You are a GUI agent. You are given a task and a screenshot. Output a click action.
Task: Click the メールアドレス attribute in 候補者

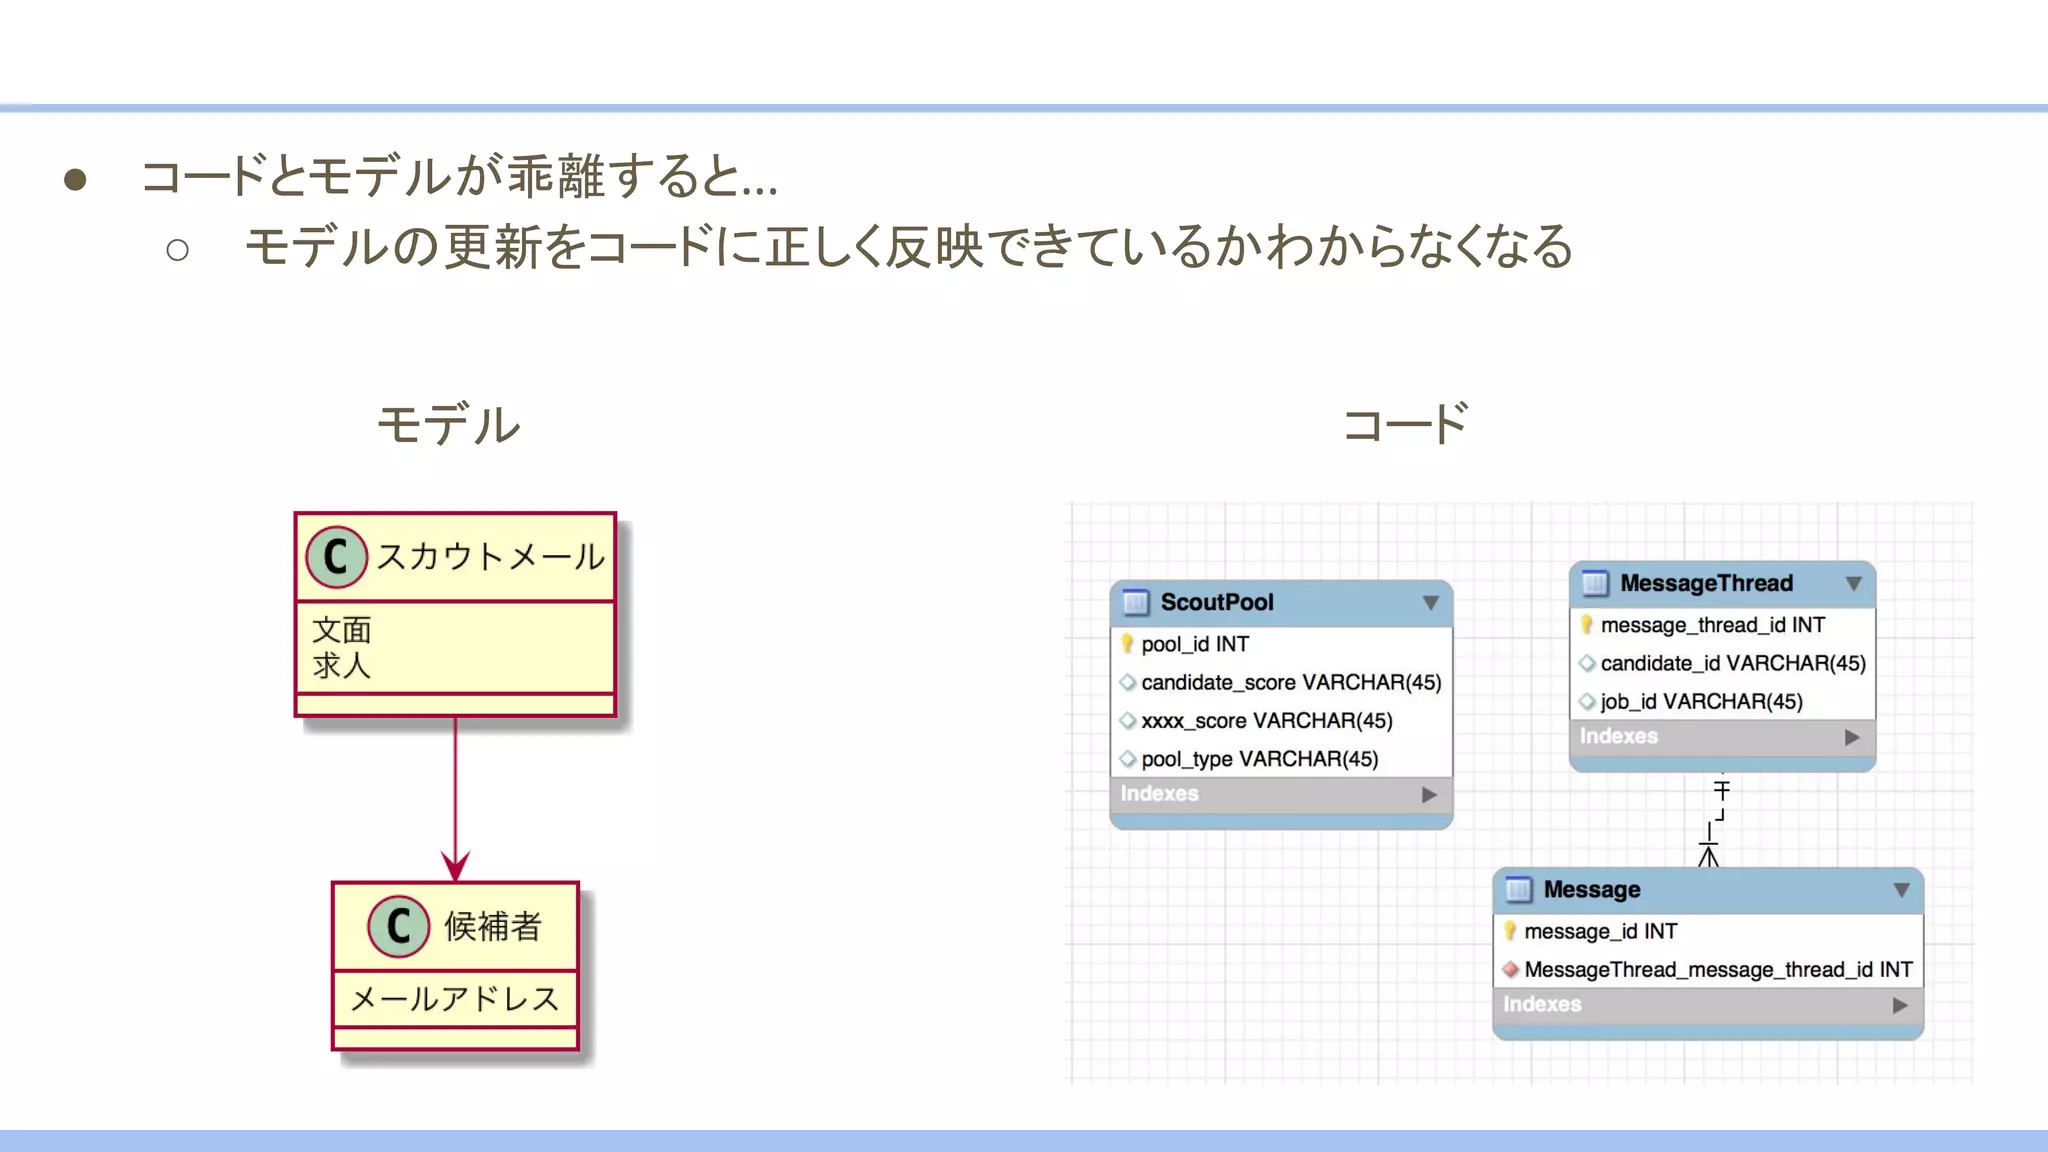[455, 998]
